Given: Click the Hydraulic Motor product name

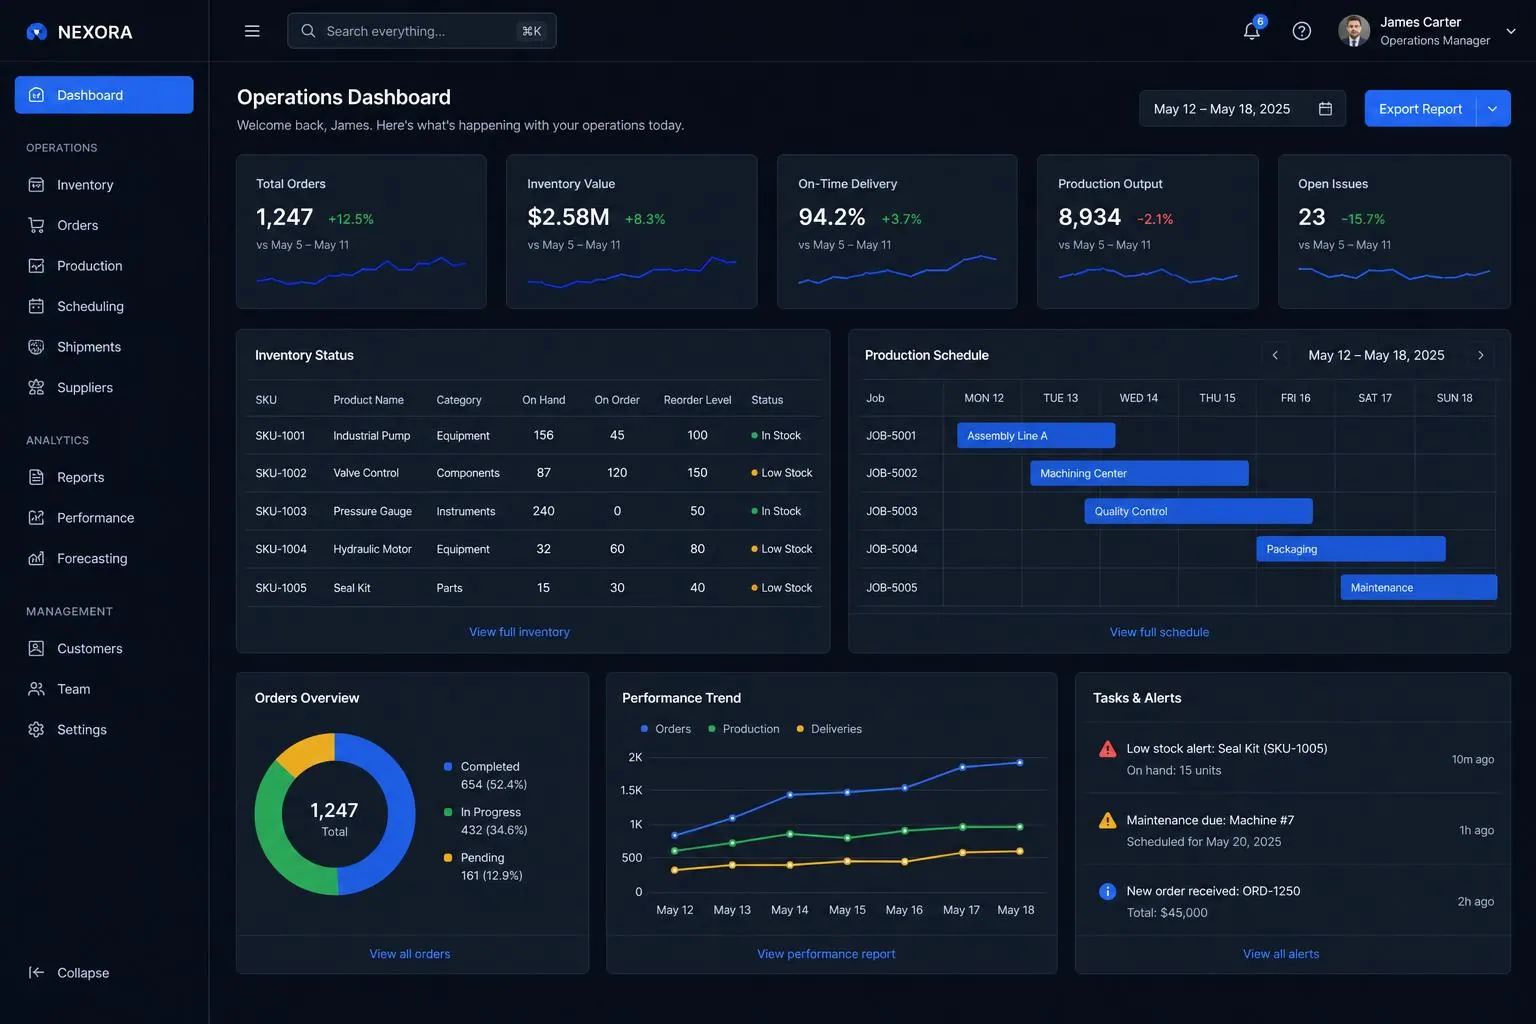Looking at the screenshot, I should tap(372, 549).
